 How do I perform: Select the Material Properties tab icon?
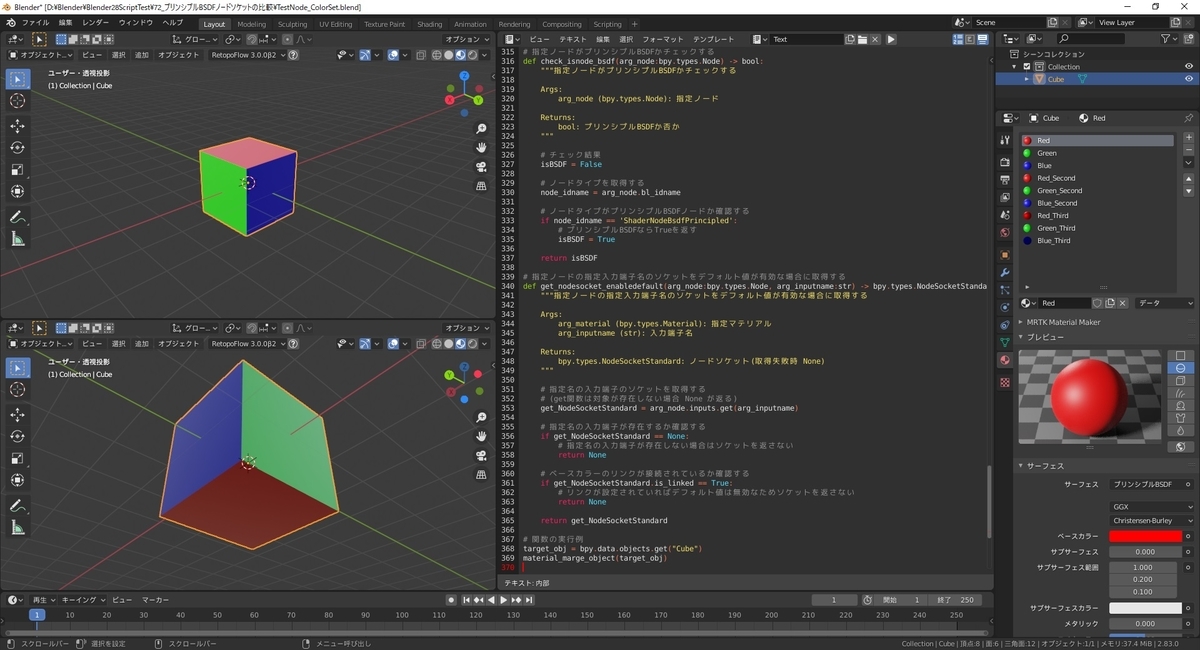coord(1005,360)
